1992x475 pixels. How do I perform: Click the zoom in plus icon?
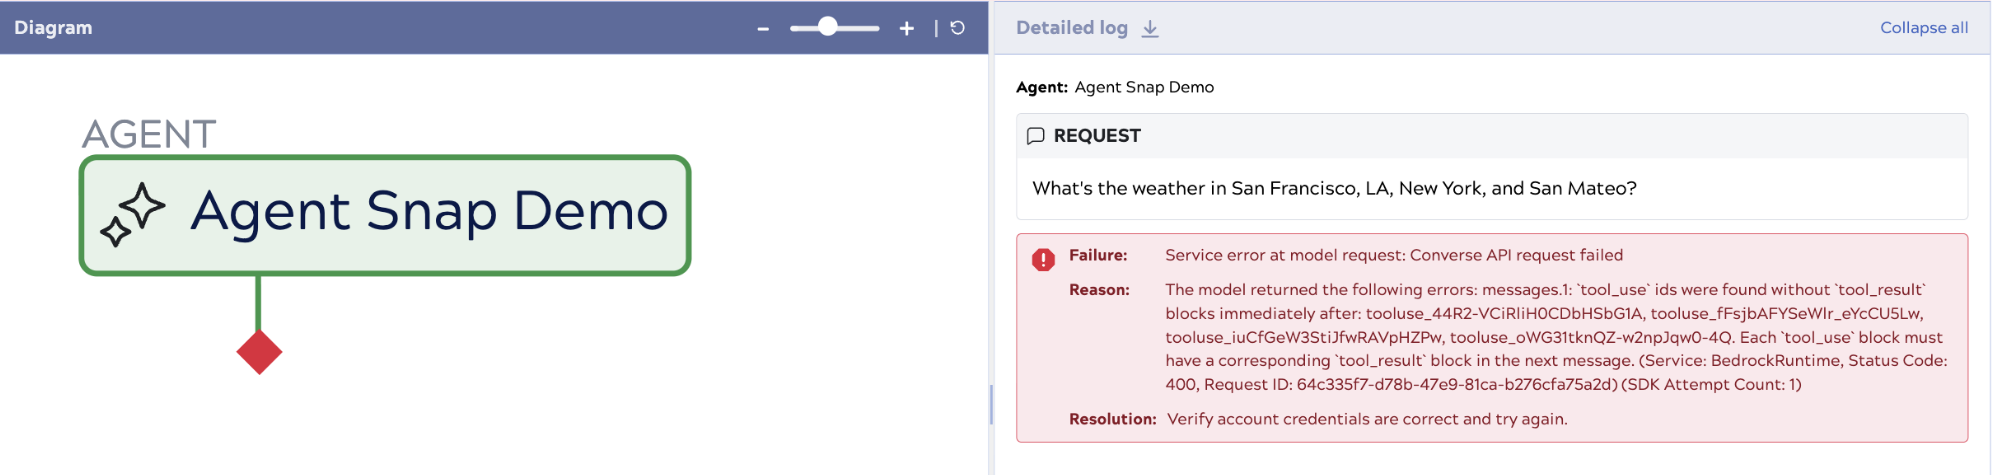(906, 29)
